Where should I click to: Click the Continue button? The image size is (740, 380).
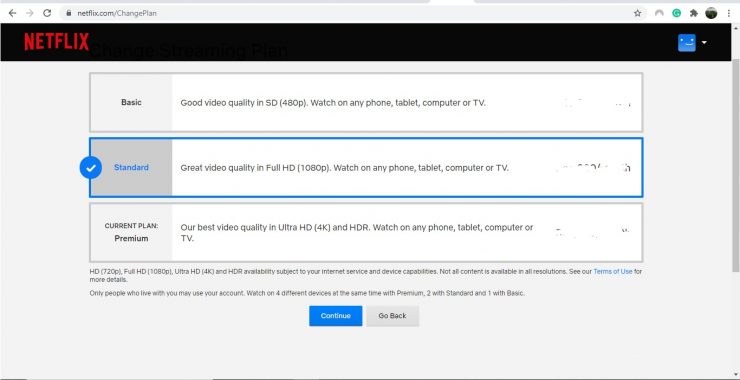pyautogui.click(x=336, y=316)
